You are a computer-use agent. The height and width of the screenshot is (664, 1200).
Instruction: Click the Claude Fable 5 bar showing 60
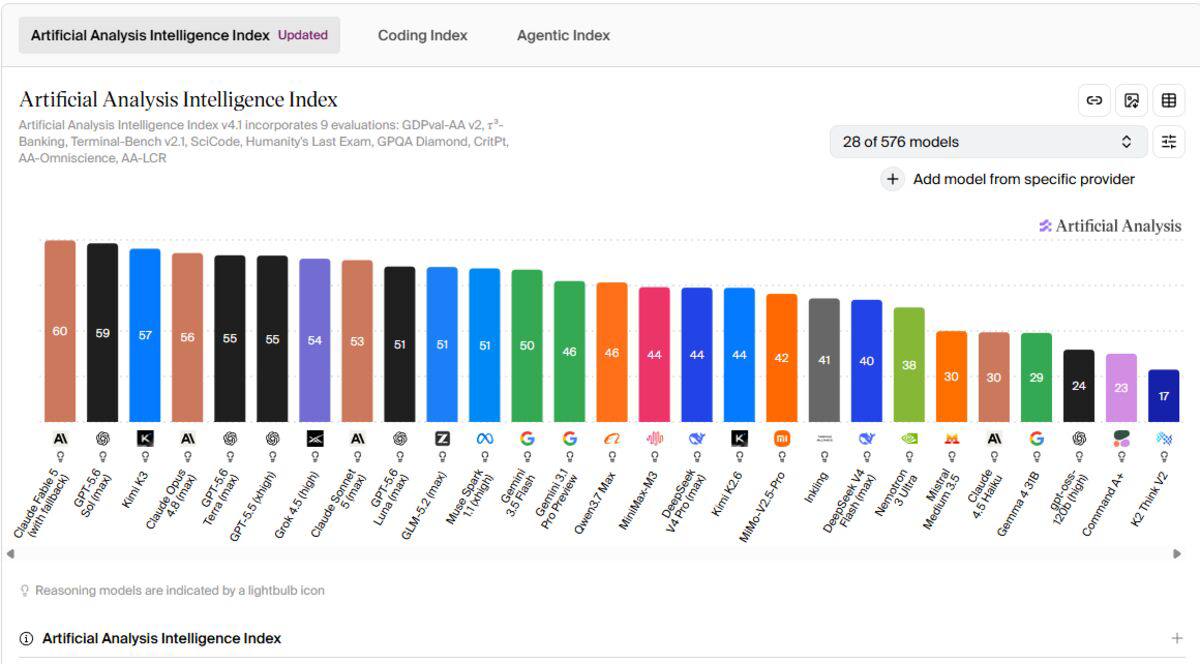(x=60, y=331)
